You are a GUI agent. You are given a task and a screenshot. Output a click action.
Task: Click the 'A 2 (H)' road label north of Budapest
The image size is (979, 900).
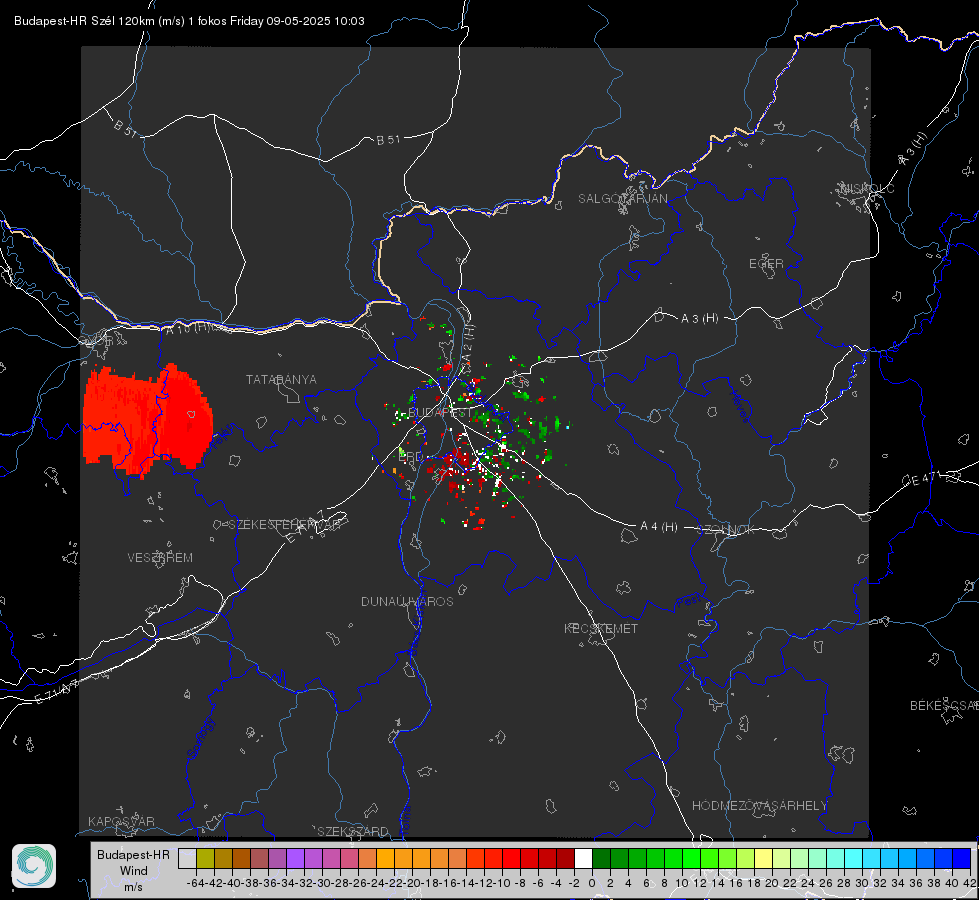pyautogui.click(x=468, y=343)
